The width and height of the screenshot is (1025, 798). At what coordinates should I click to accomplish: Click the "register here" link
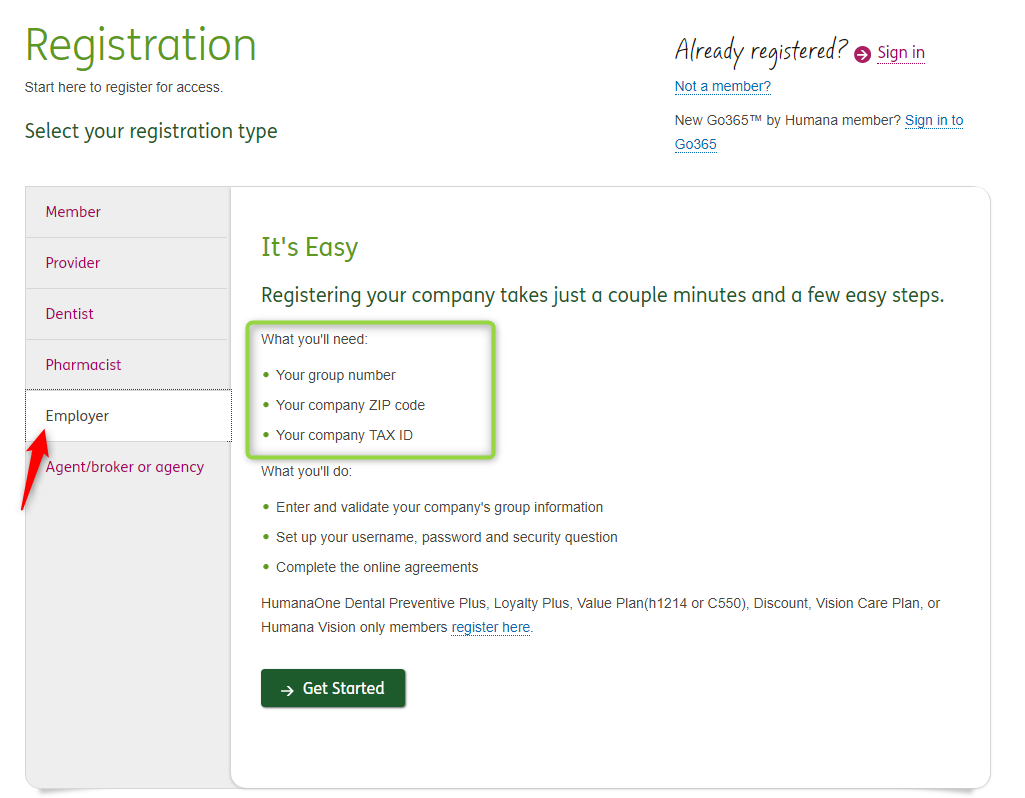coord(490,628)
